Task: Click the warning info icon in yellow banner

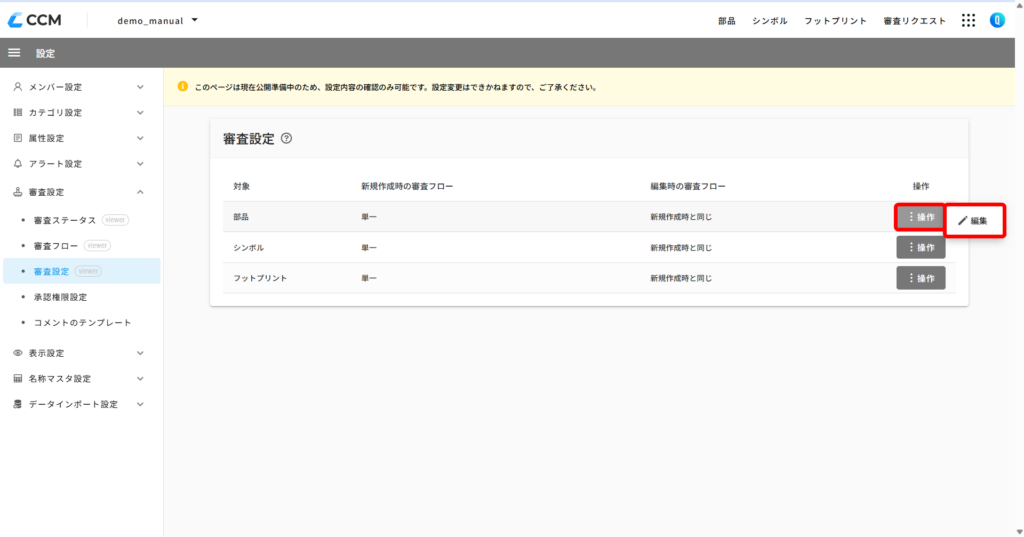Action: coord(183,86)
